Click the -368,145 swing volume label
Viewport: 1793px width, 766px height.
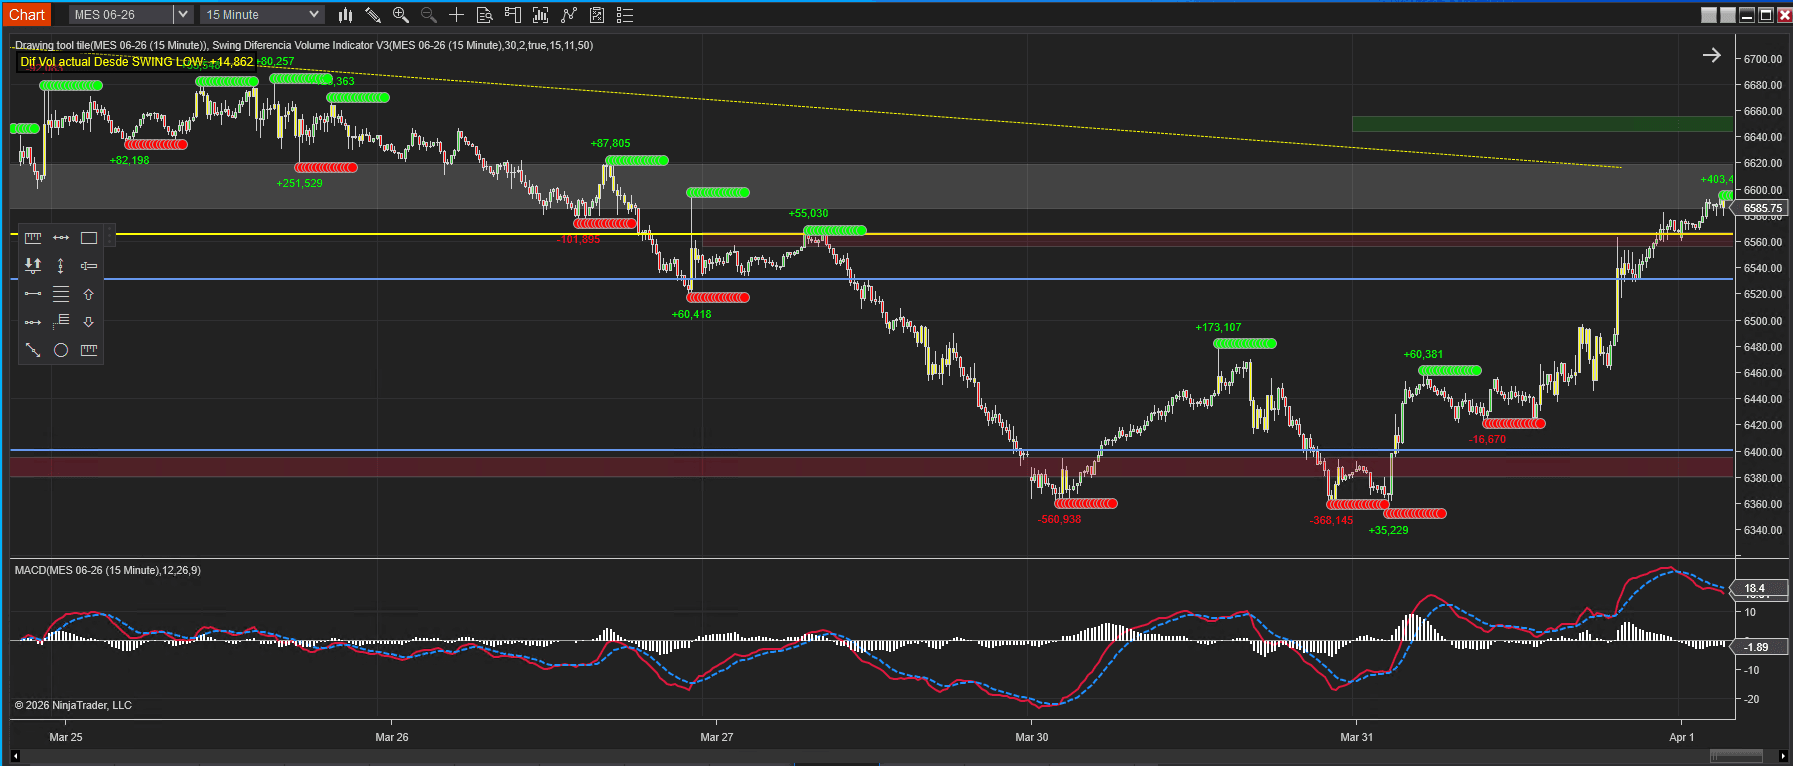pyautogui.click(x=1331, y=520)
